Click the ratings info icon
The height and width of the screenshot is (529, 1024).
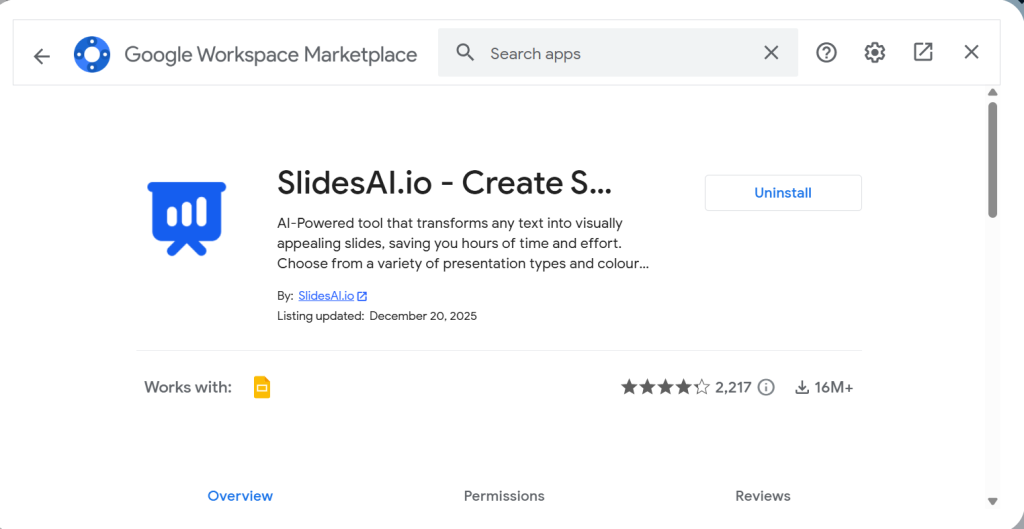pyautogui.click(x=766, y=387)
